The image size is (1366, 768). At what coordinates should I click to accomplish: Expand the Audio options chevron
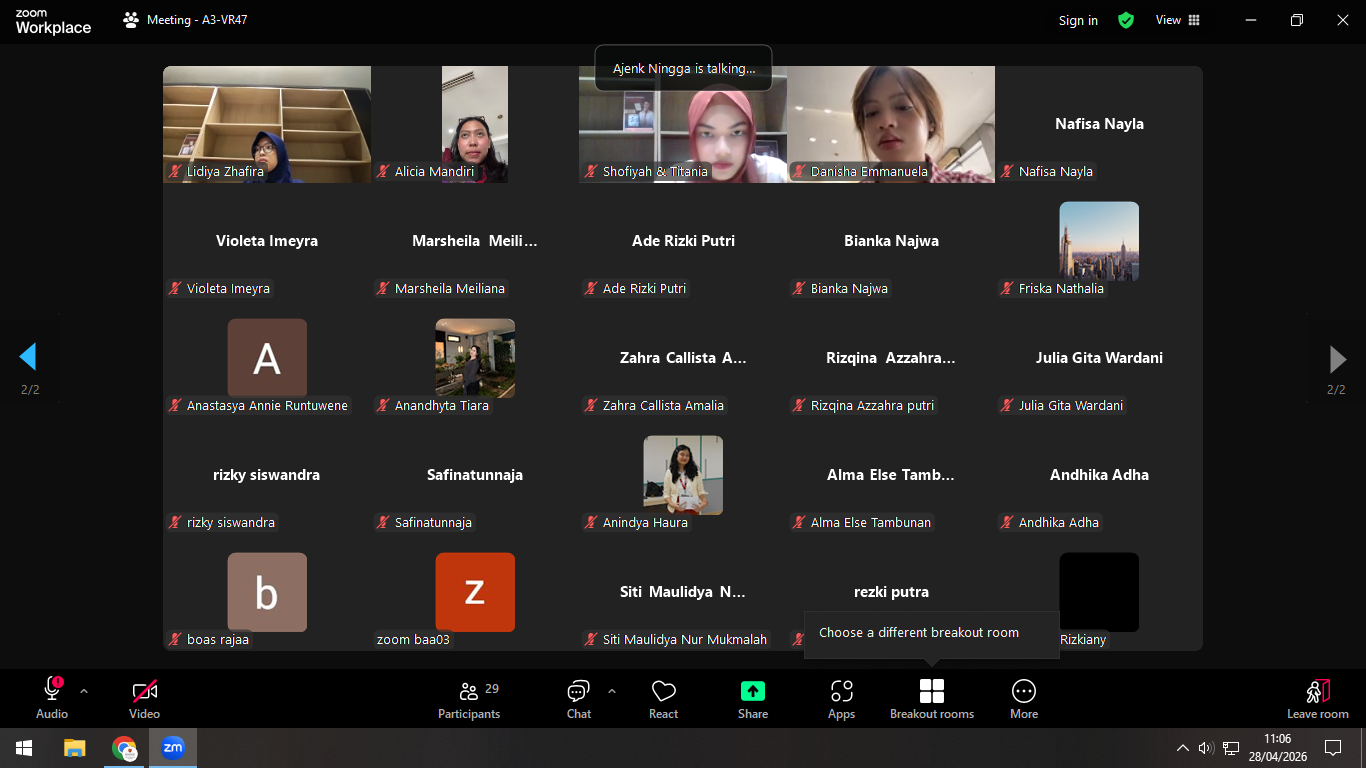[x=84, y=691]
